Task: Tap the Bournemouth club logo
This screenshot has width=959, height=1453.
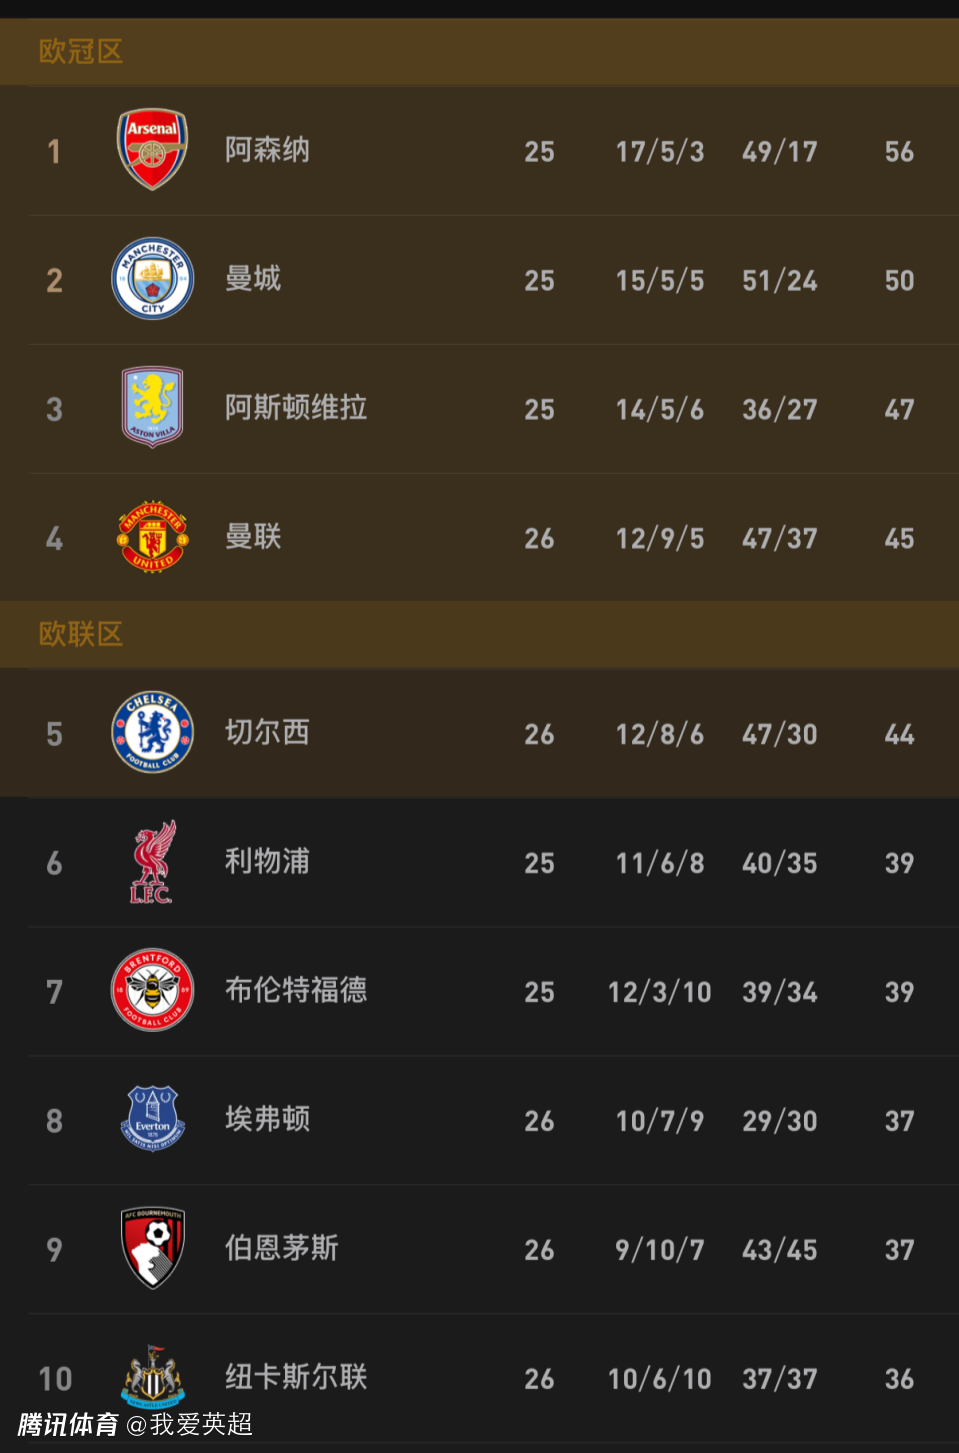Action: pyautogui.click(x=152, y=1248)
